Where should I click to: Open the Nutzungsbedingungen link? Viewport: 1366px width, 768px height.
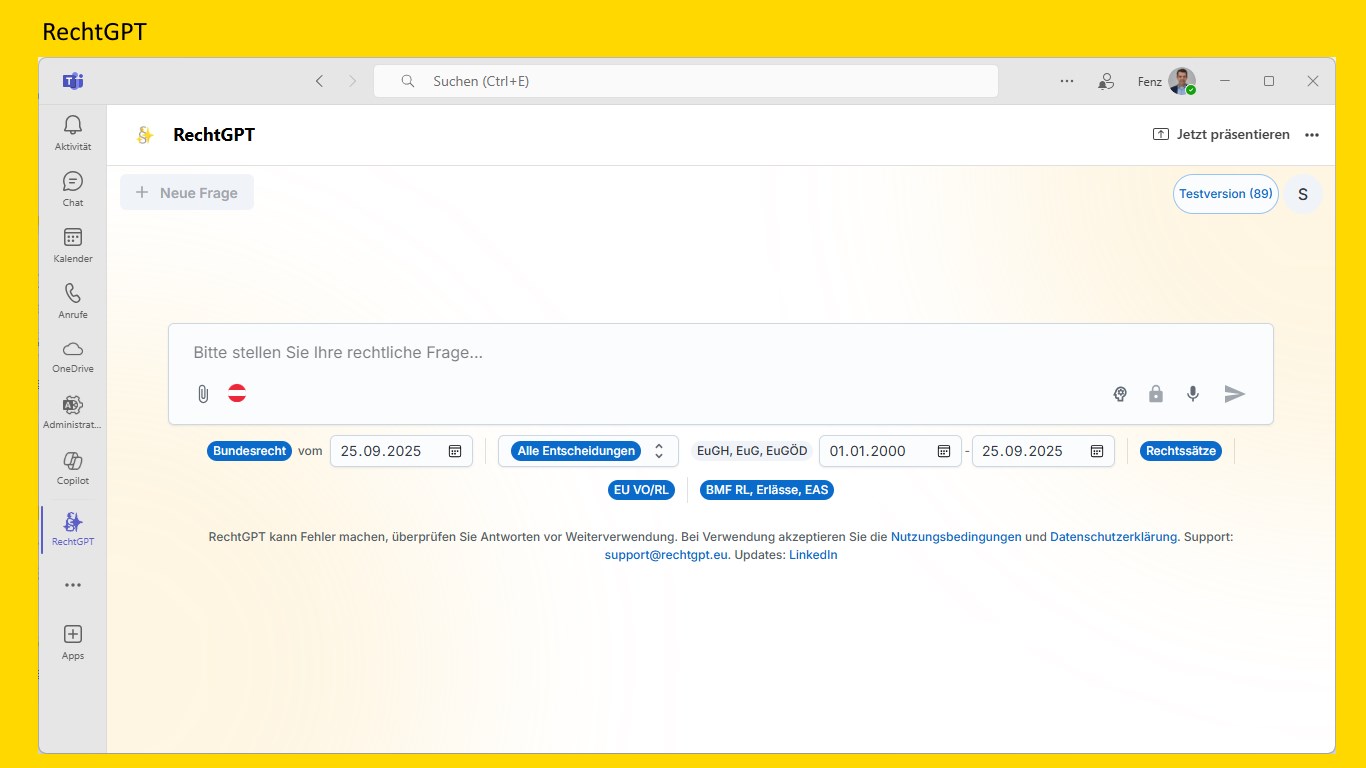coord(956,537)
